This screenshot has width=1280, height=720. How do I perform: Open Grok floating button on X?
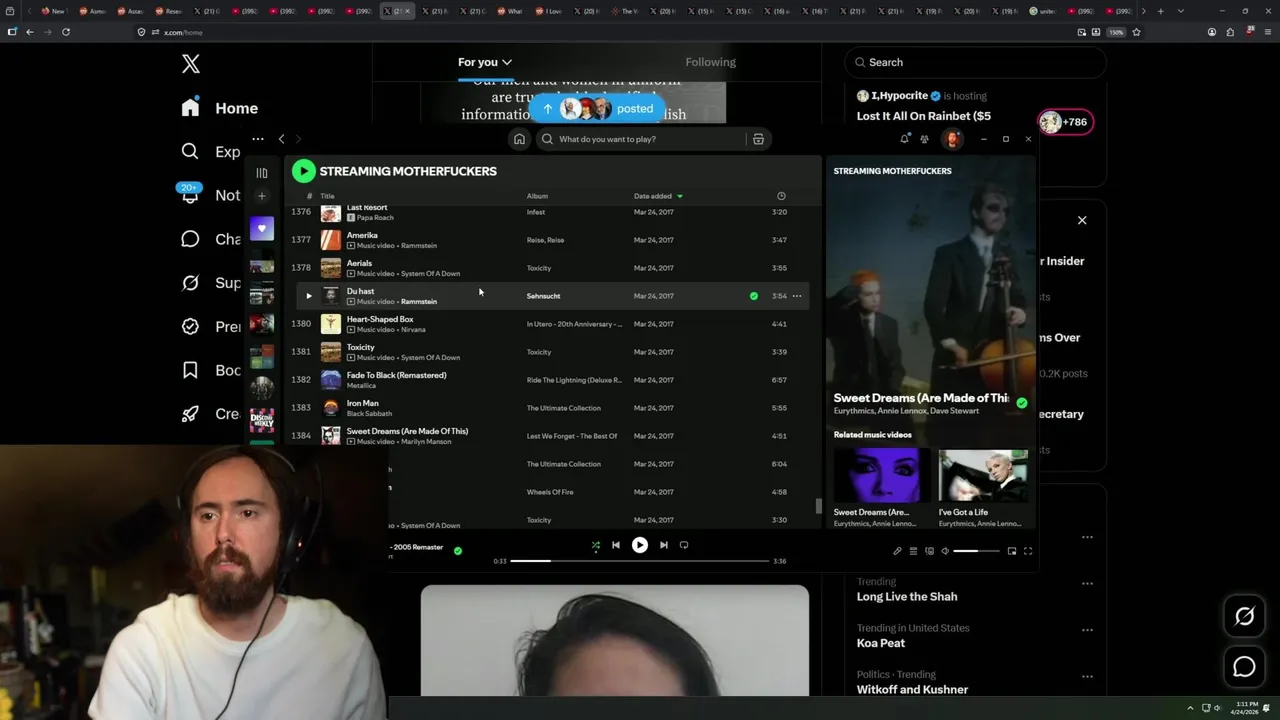point(1244,617)
